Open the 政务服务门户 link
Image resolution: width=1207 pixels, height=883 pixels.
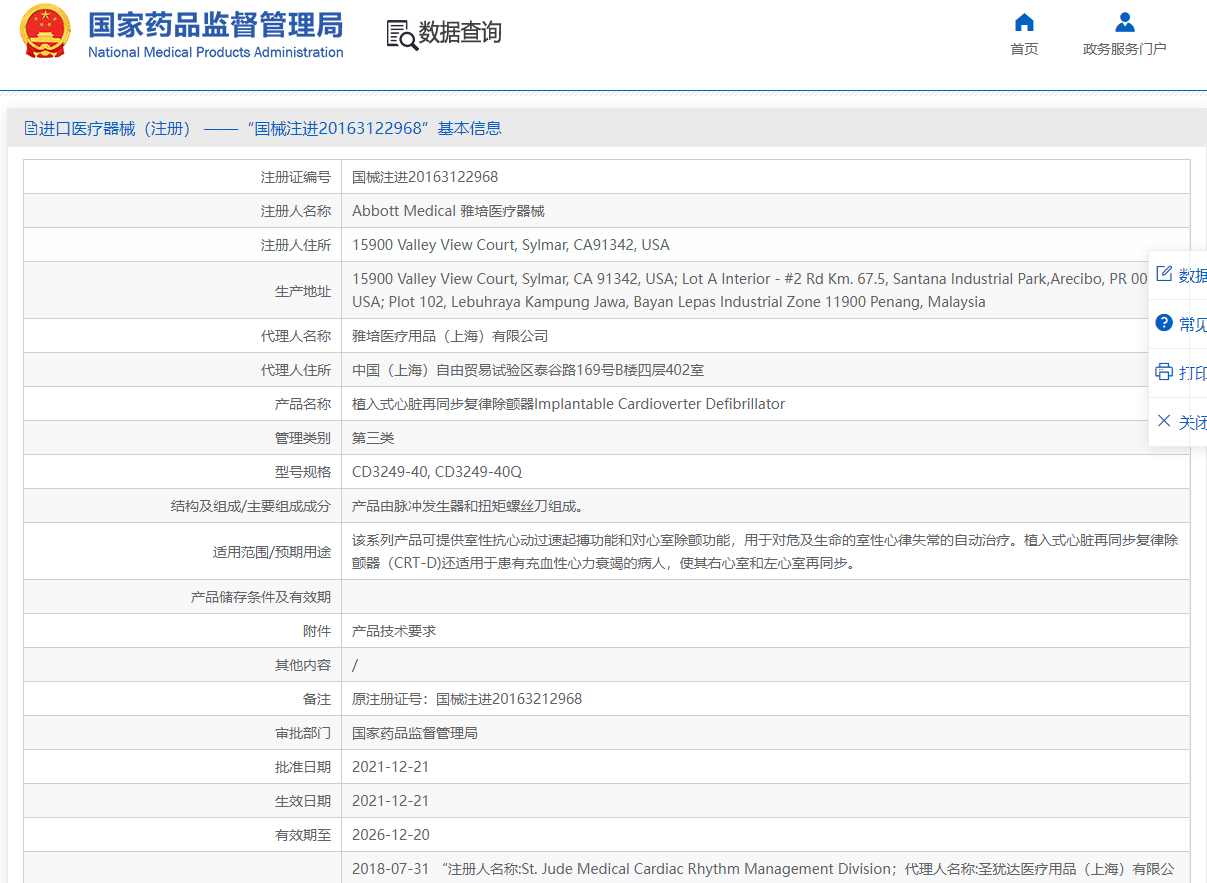pos(1125,49)
